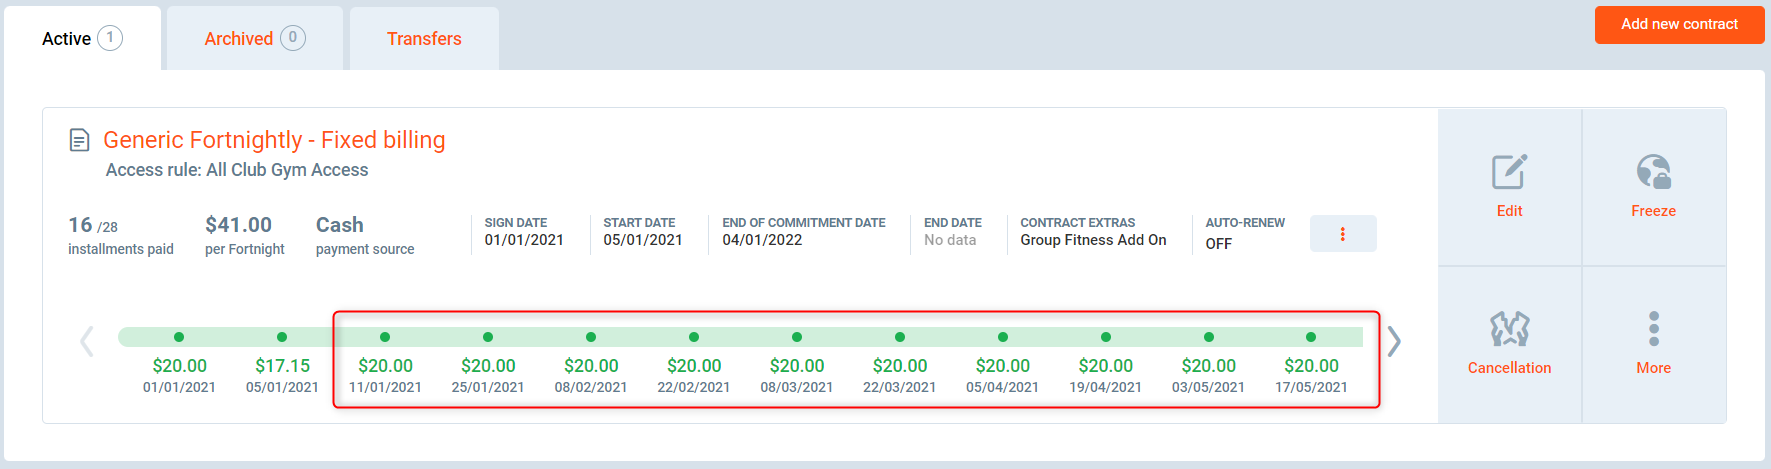Open the red three-dot menu near Auto-Renew
This screenshot has width=1771, height=469.
coord(1342,234)
